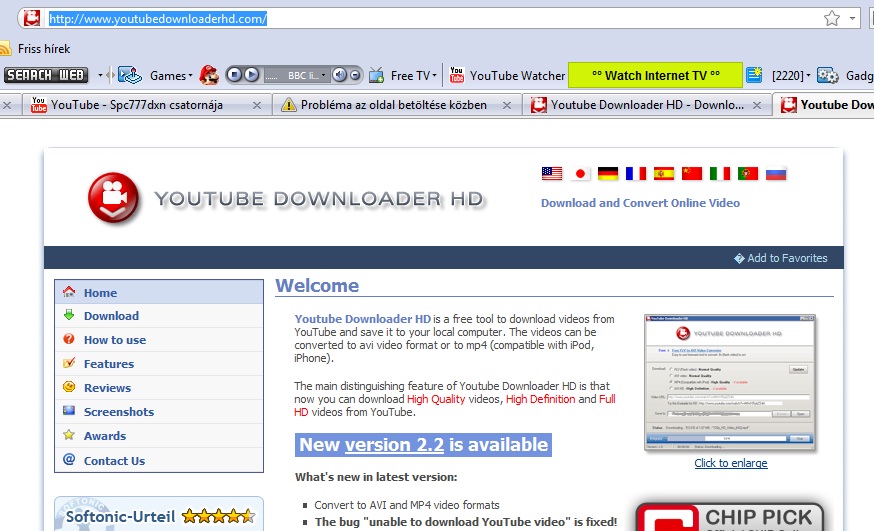Click the SEARCH WEB toolbar button
874x531 pixels.
[46, 75]
